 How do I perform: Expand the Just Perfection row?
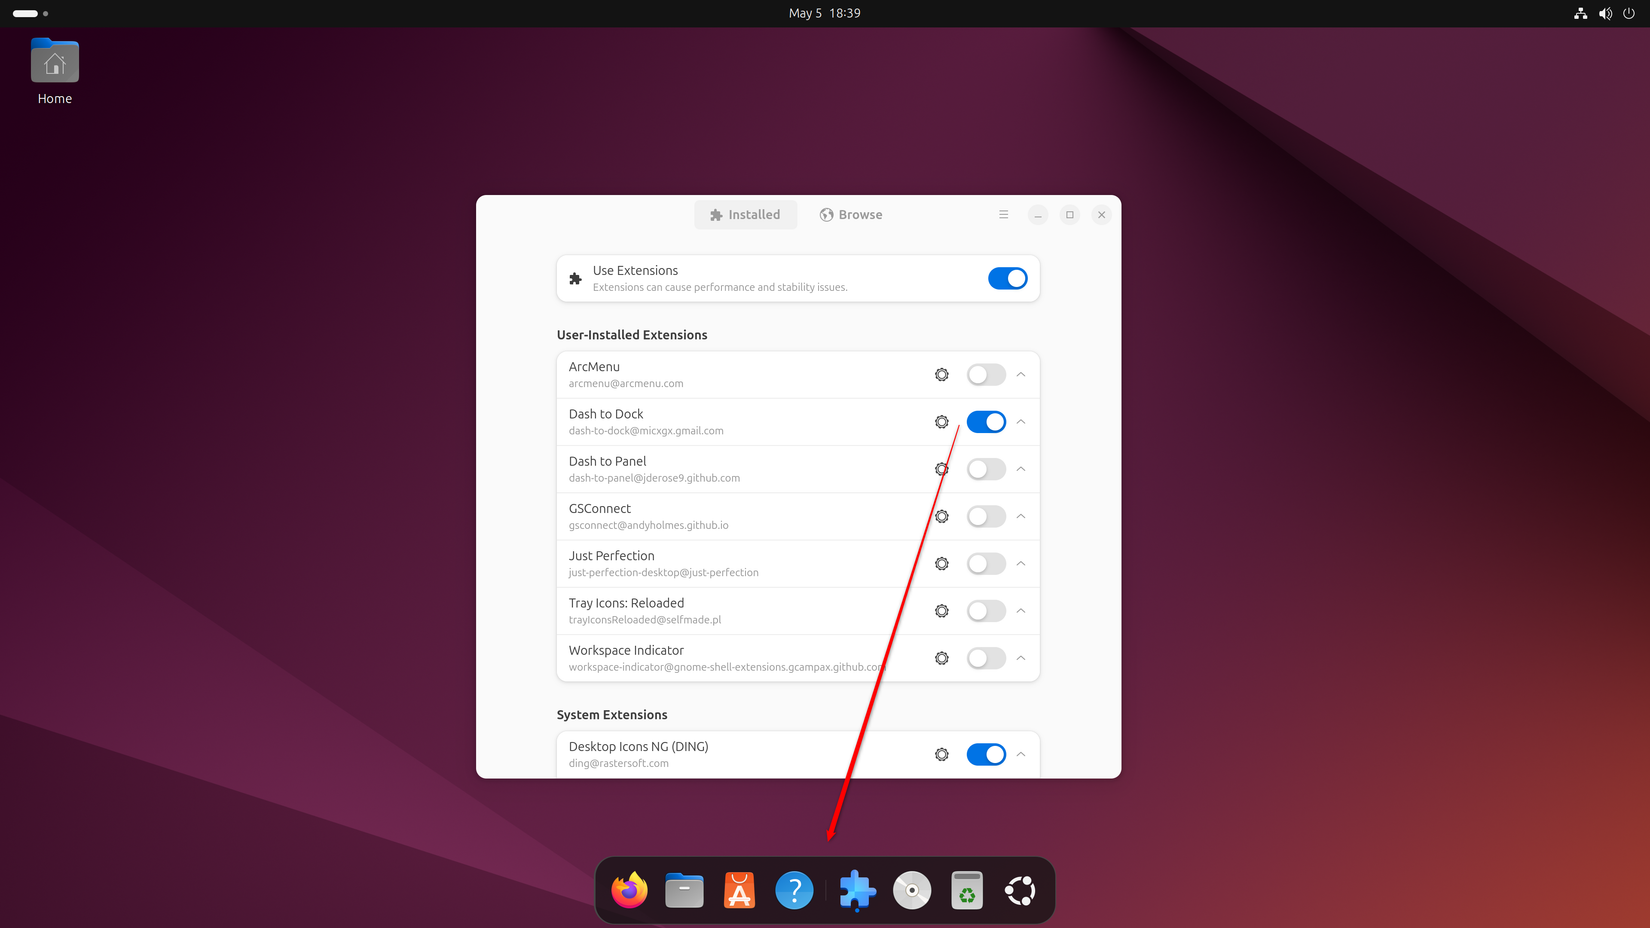tap(1021, 563)
